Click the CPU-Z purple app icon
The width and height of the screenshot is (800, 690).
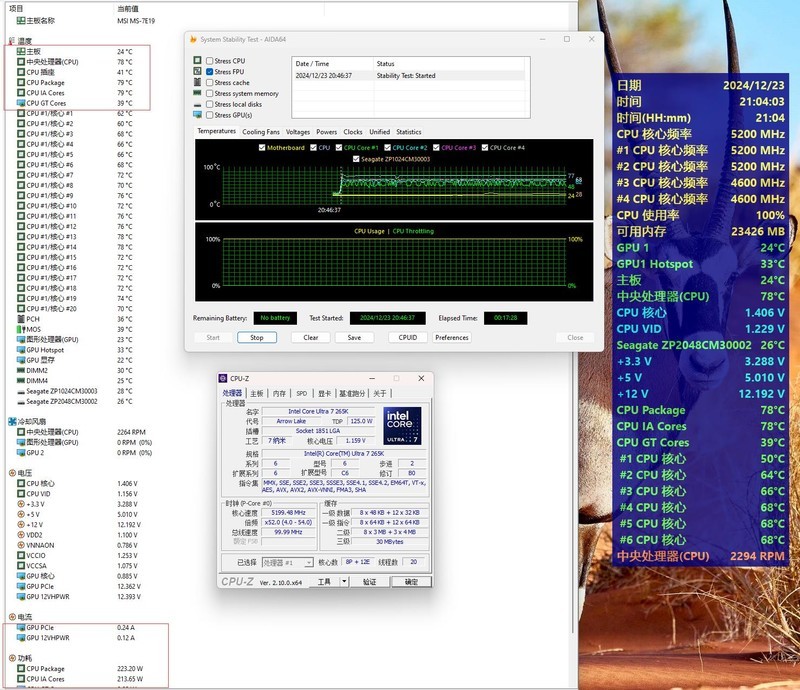click(225, 378)
